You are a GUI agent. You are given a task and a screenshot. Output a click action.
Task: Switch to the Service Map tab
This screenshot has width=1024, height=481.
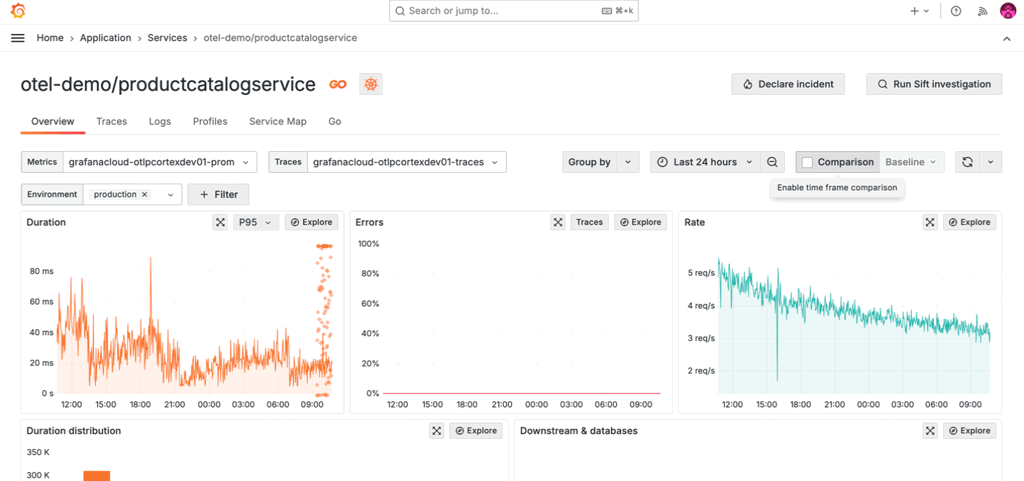[x=278, y=121]
